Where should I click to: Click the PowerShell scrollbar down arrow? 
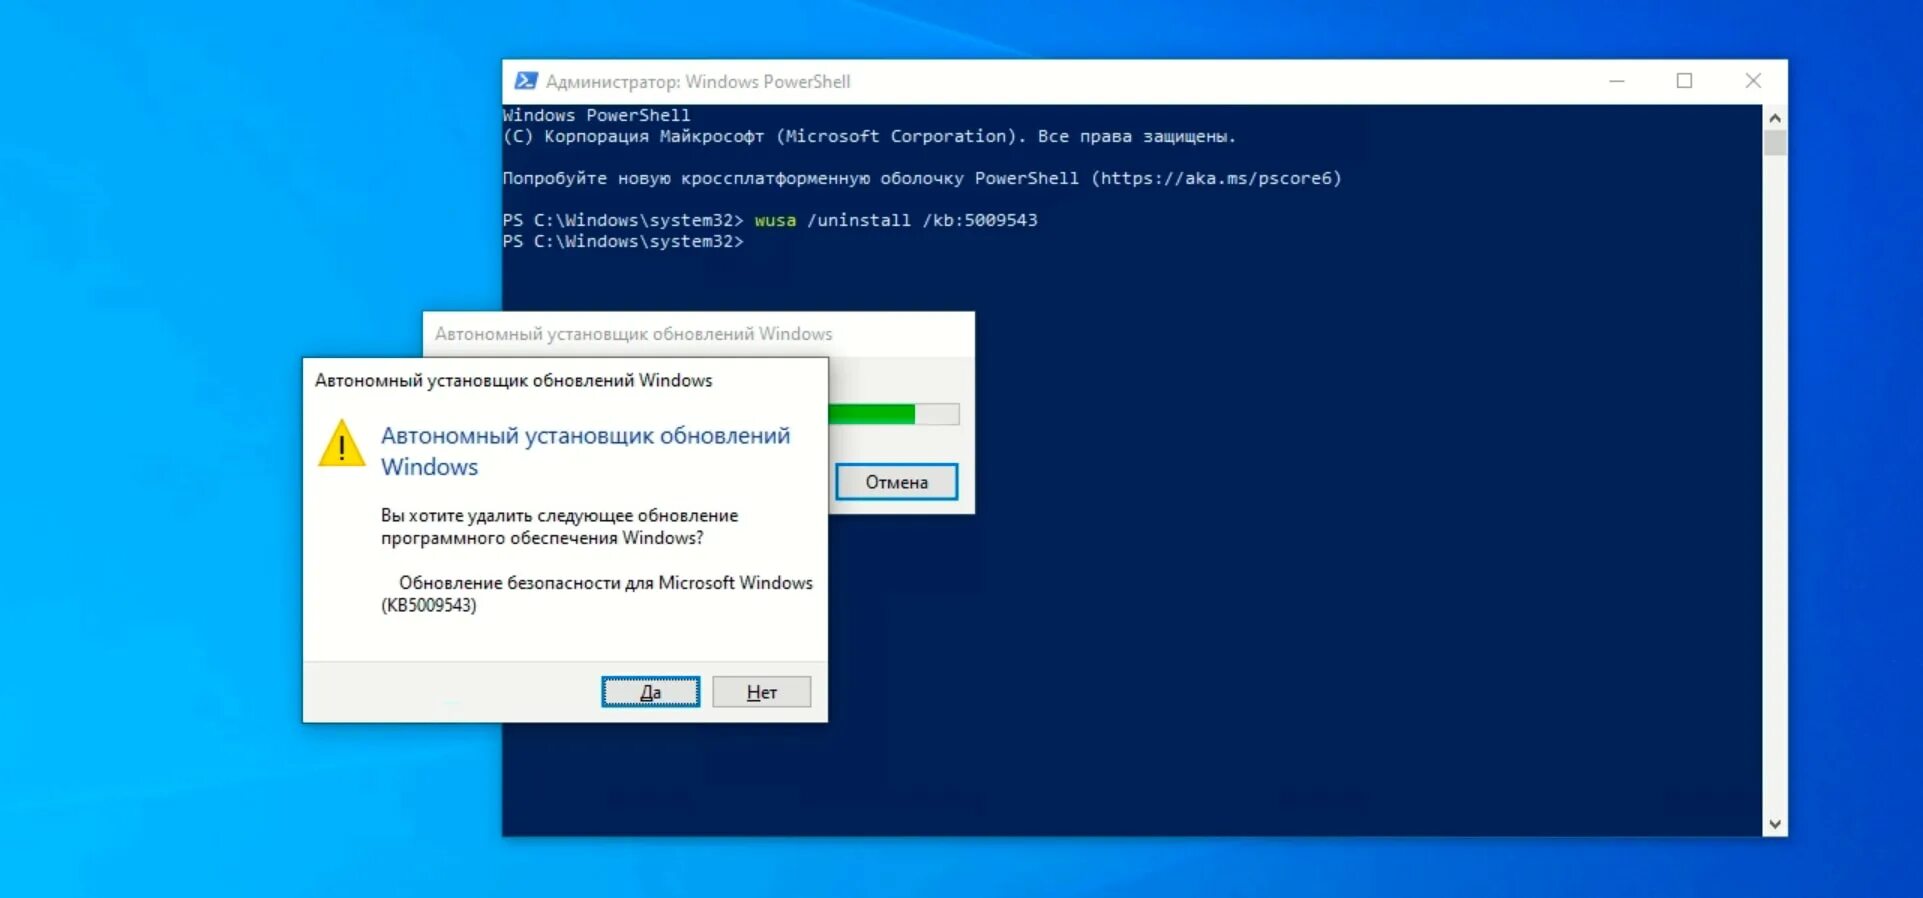(x=1775, y=825)
